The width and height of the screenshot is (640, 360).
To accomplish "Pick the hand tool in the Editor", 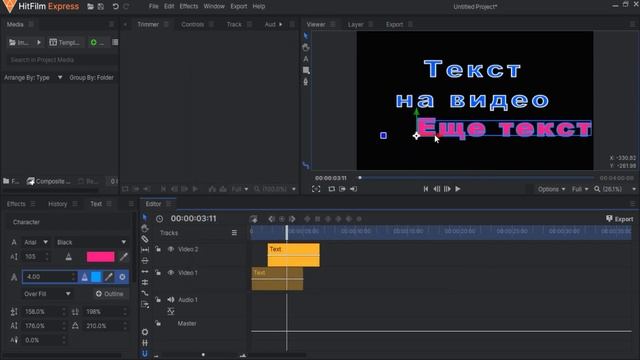I will pos(145,228).
